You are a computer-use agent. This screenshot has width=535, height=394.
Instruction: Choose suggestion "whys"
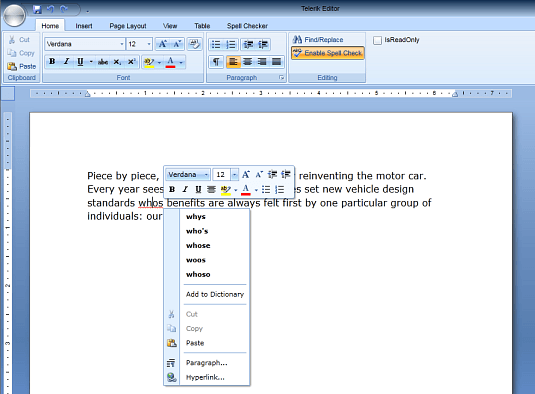point(207,217)
